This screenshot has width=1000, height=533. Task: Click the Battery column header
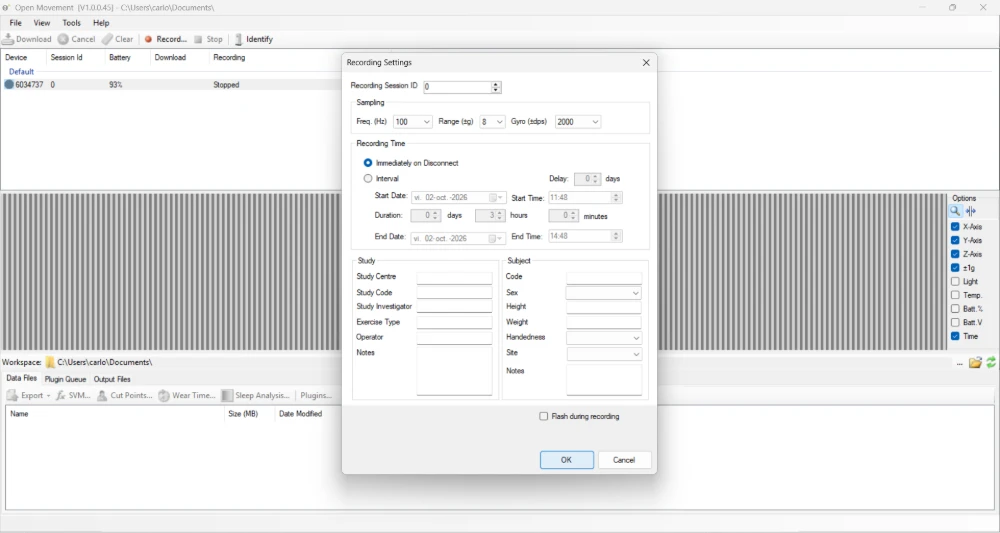(119, 57)
